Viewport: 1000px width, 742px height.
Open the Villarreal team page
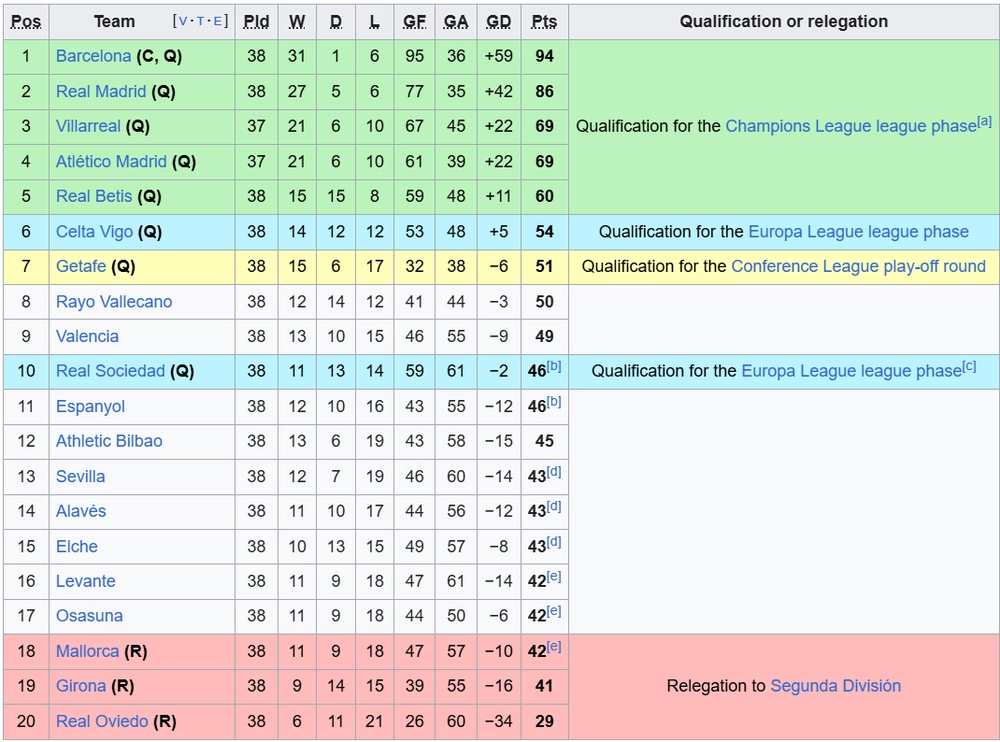click(88, 126)
